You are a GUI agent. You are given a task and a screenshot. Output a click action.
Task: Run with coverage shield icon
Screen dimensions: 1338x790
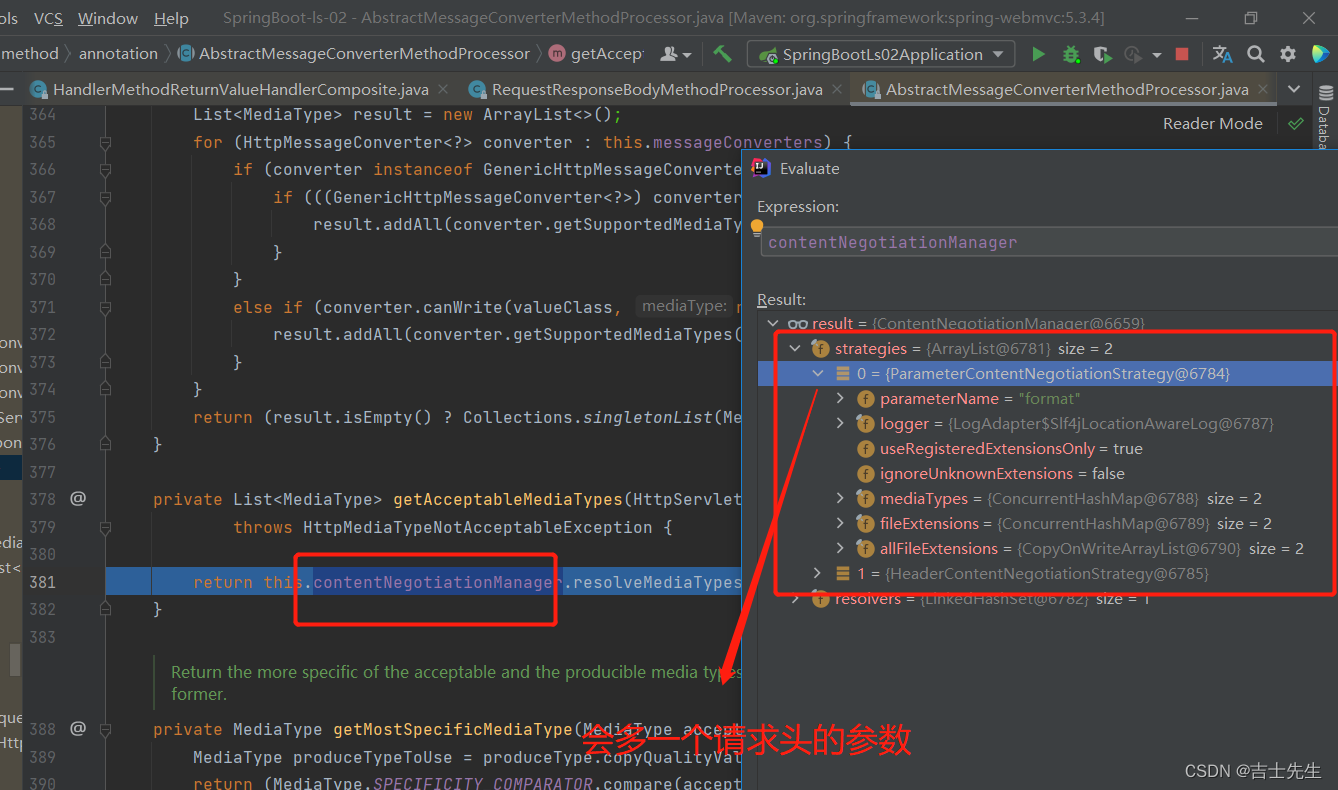1101,54
